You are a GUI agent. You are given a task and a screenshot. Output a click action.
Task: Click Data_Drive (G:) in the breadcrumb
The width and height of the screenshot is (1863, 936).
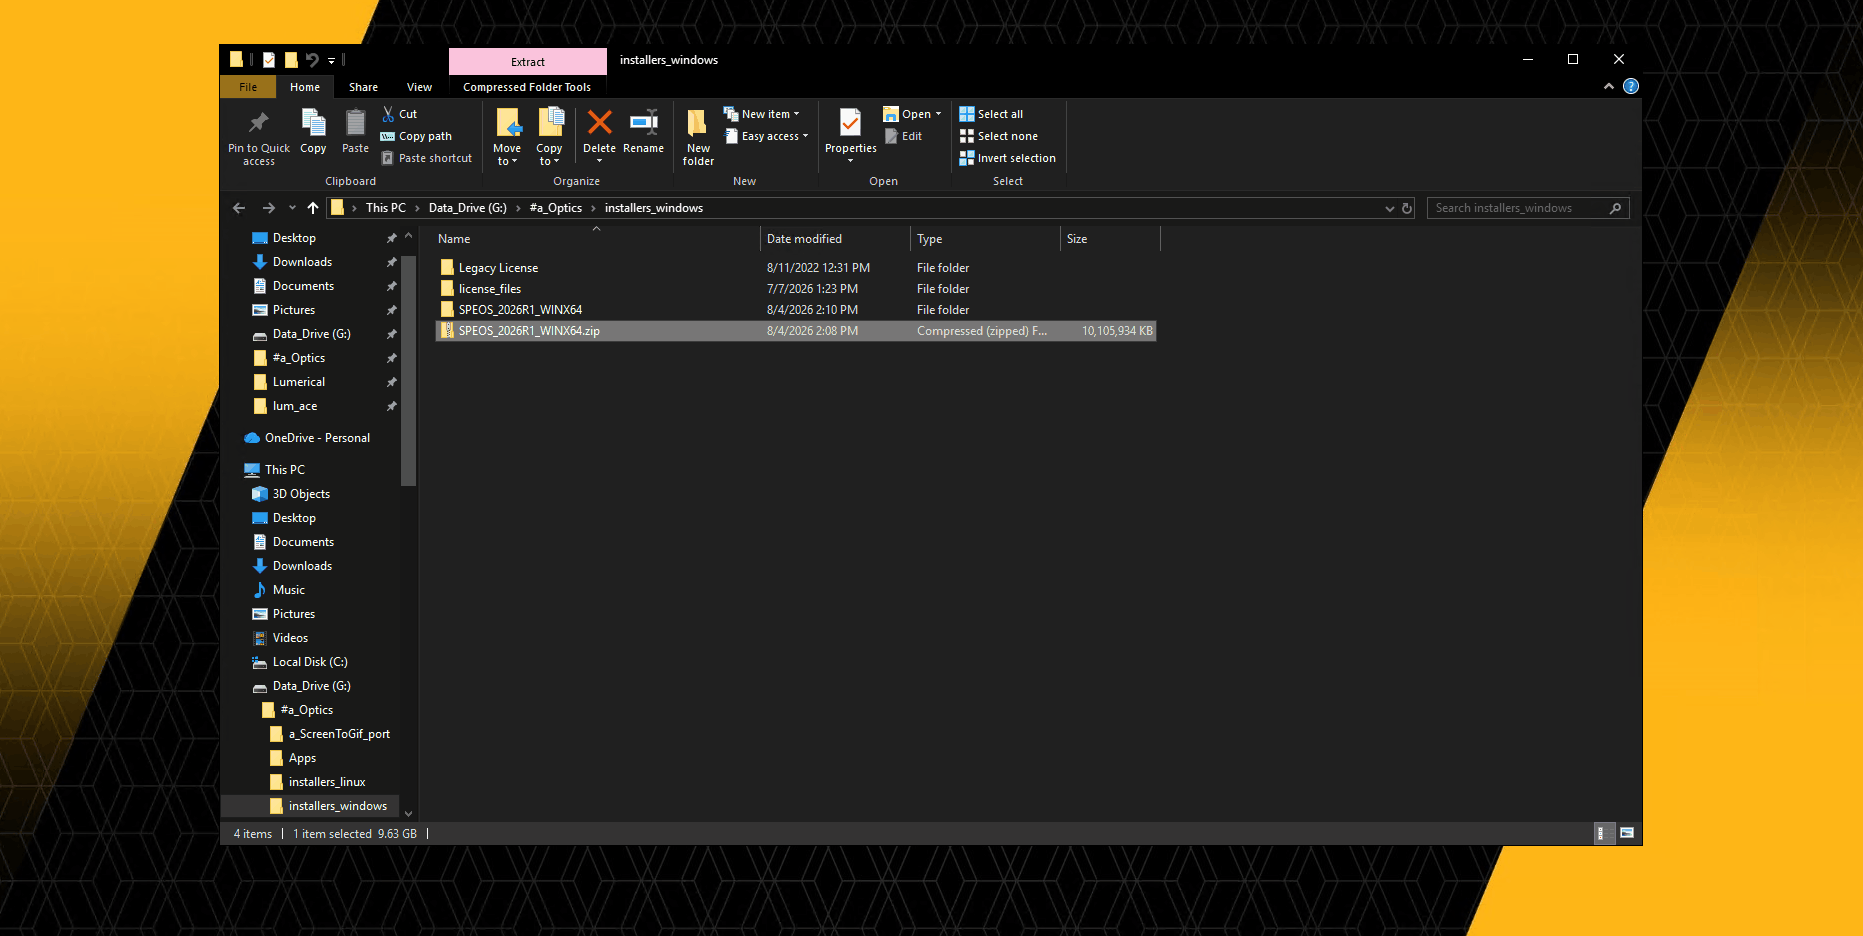[468, 208]
